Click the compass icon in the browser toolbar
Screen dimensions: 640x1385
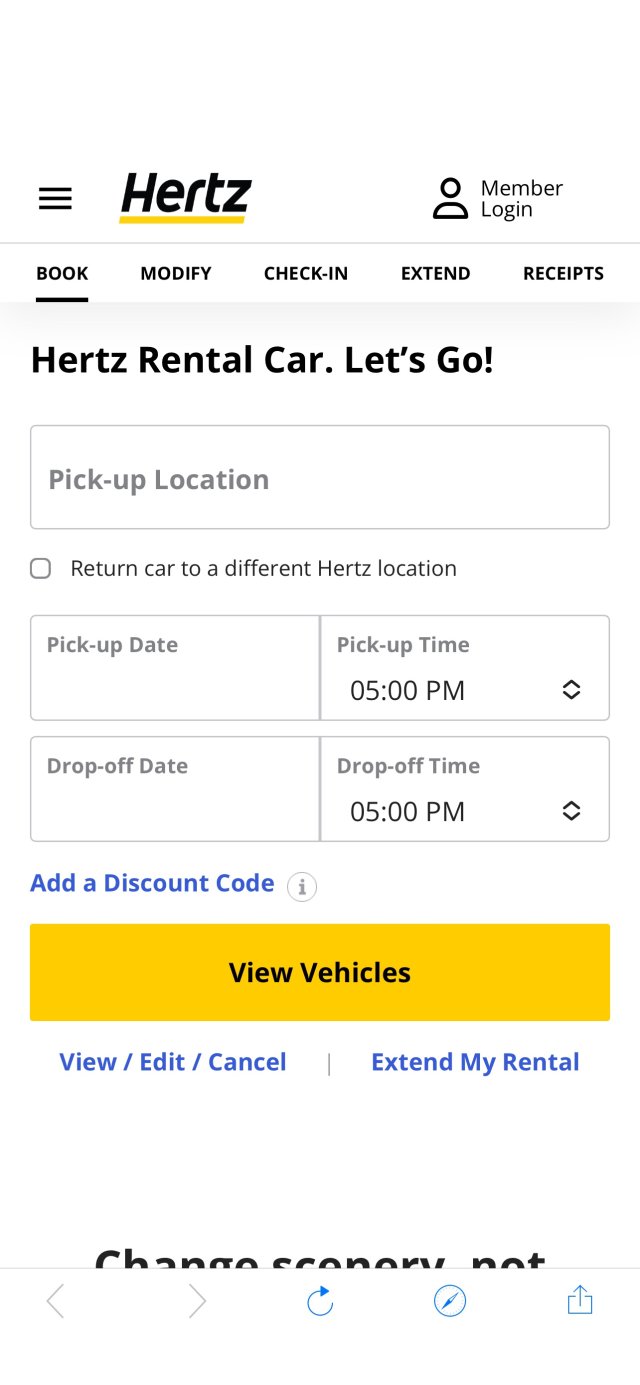[449, 1300]
